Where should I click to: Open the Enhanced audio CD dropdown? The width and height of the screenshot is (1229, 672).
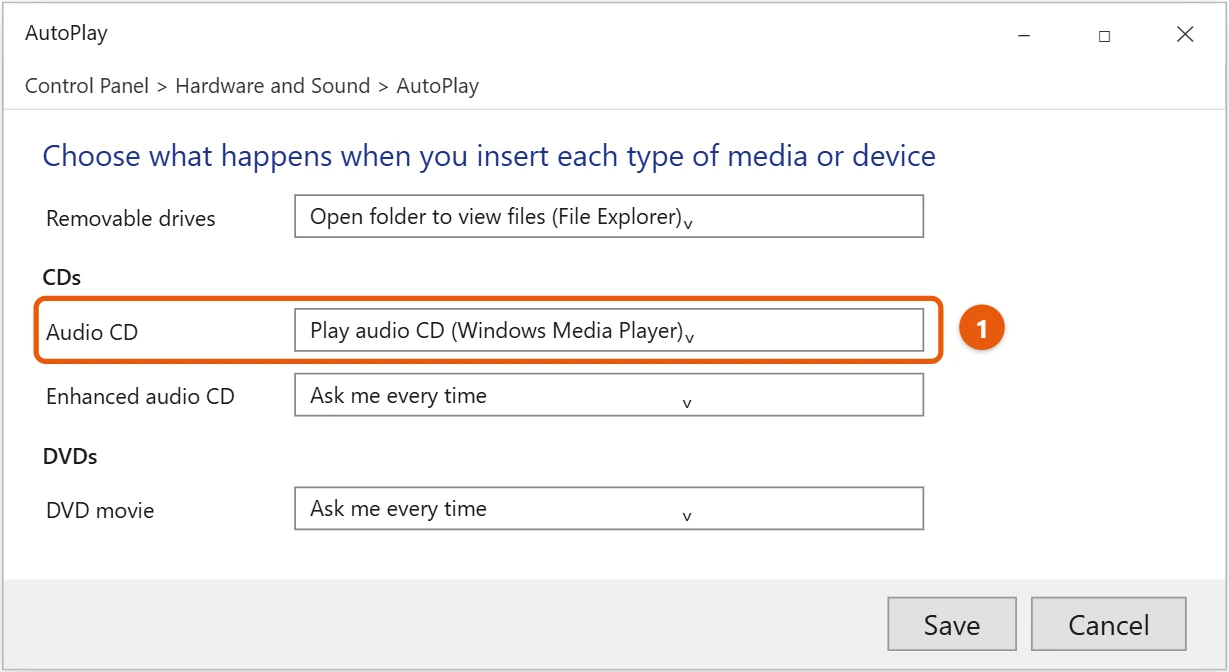pos(608,395)
